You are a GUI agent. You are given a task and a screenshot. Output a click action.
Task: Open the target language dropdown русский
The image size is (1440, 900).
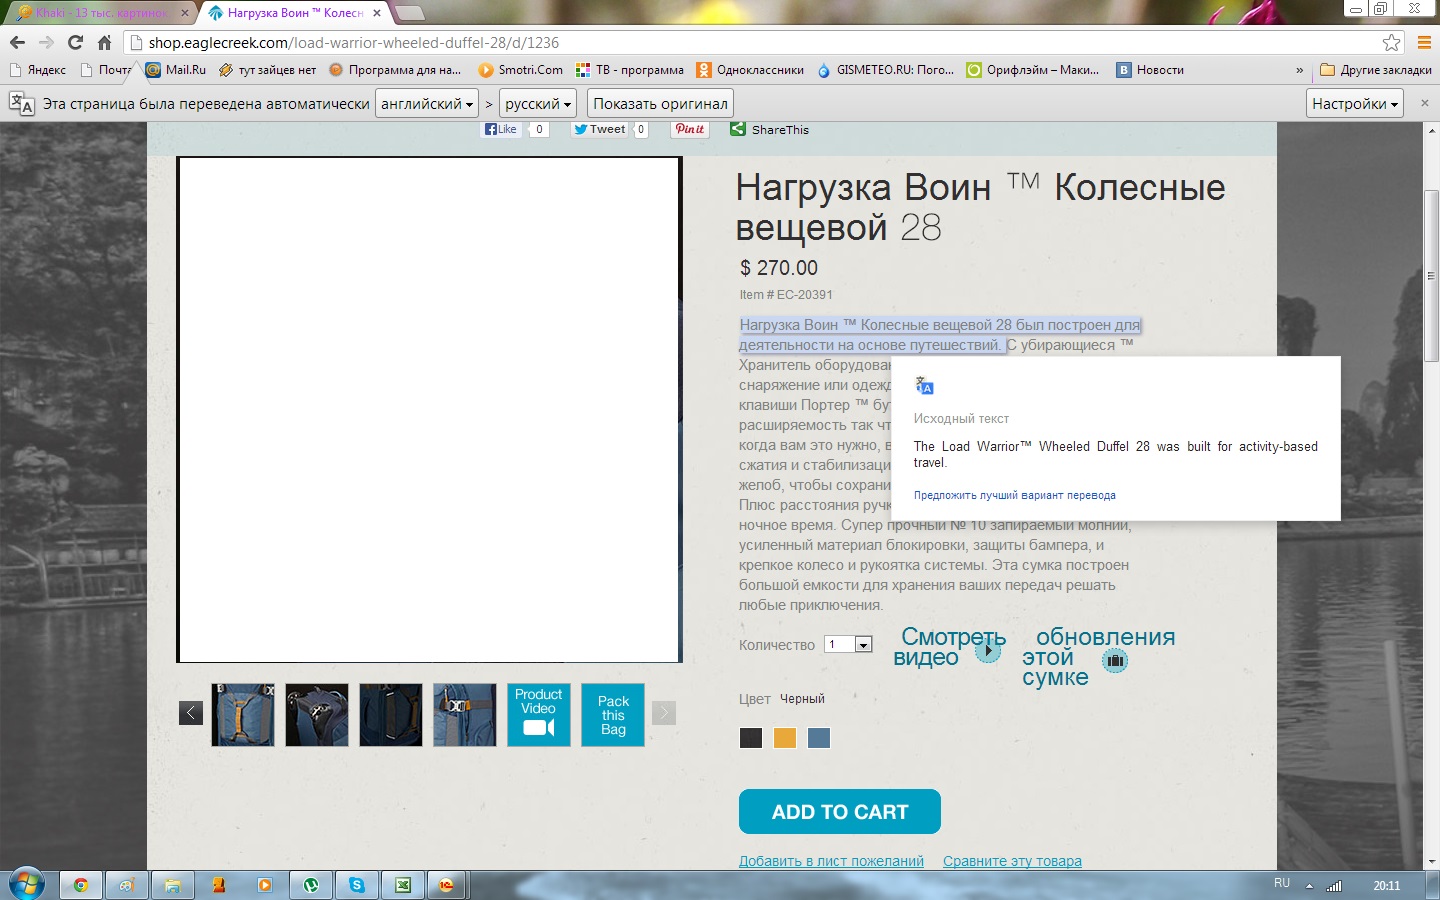tap(538, 103)
